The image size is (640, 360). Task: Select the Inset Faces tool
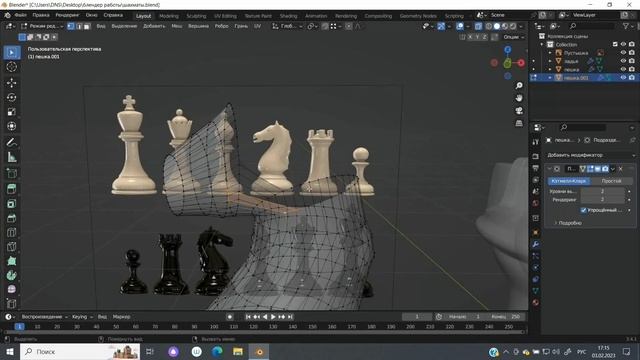[x=11, y=203]
